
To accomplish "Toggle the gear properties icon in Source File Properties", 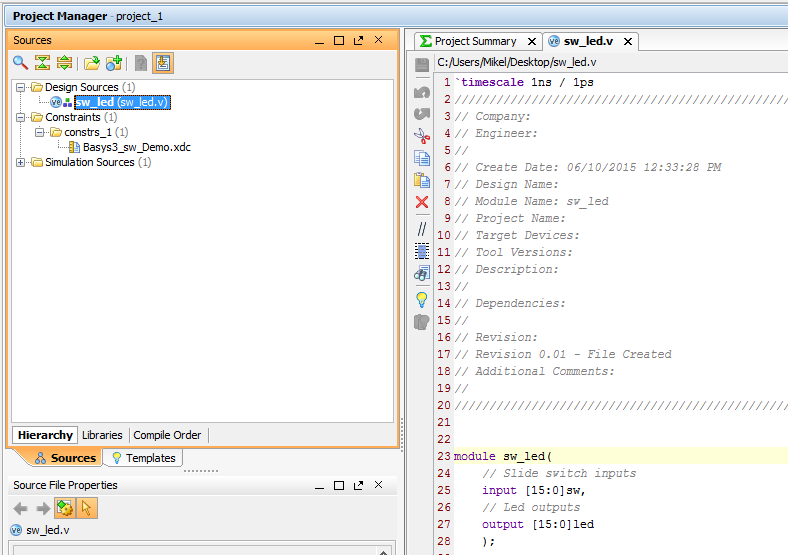I will 65,508.
